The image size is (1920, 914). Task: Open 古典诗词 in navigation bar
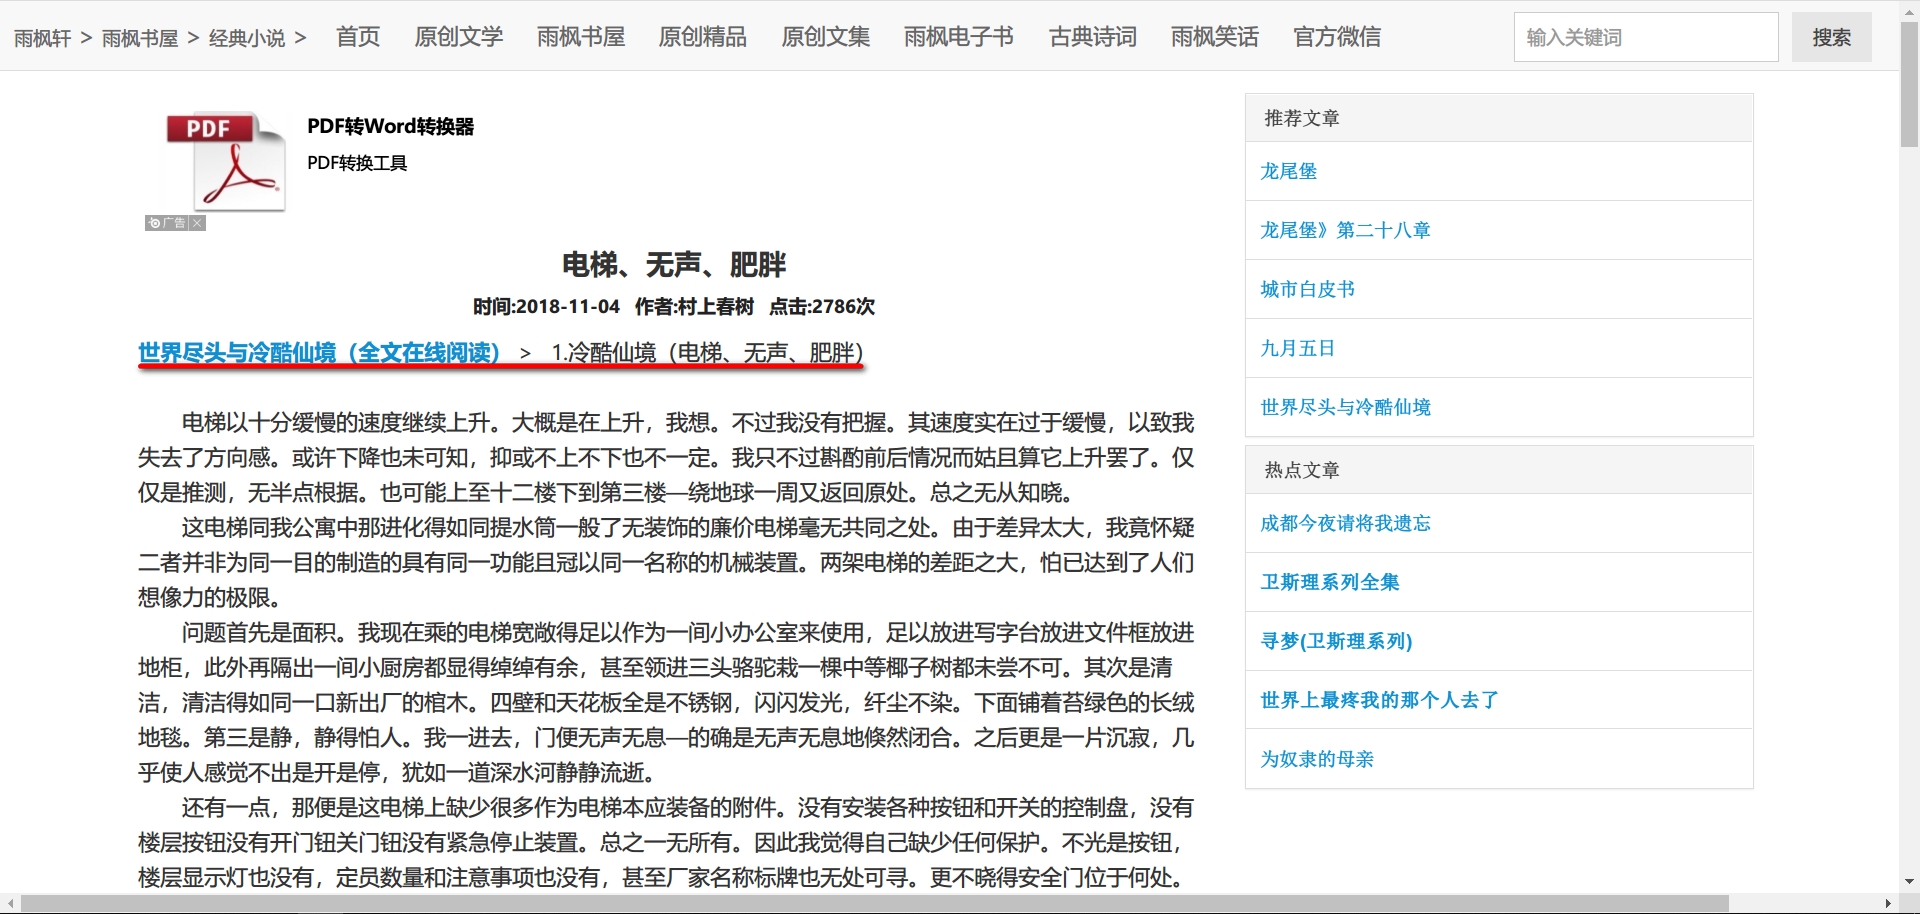[x=1092, y=37]
